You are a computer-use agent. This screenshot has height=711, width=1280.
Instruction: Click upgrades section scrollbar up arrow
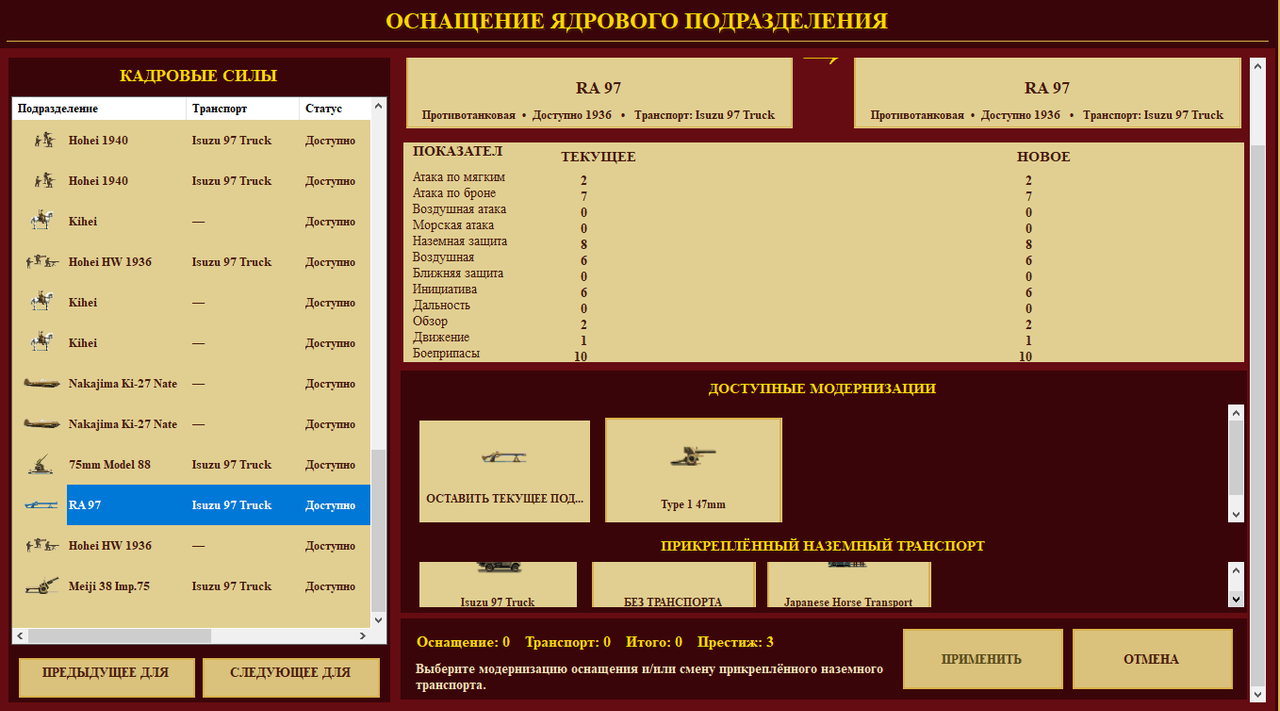tap(1235, 413)
